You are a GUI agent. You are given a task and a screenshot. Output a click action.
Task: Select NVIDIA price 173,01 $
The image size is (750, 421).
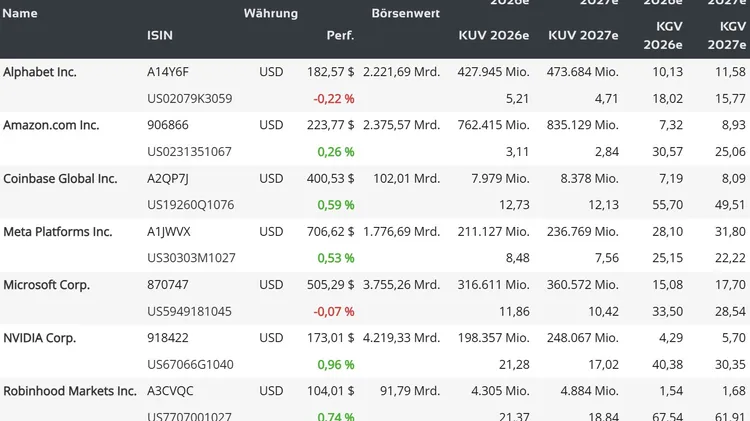[331, 338]
